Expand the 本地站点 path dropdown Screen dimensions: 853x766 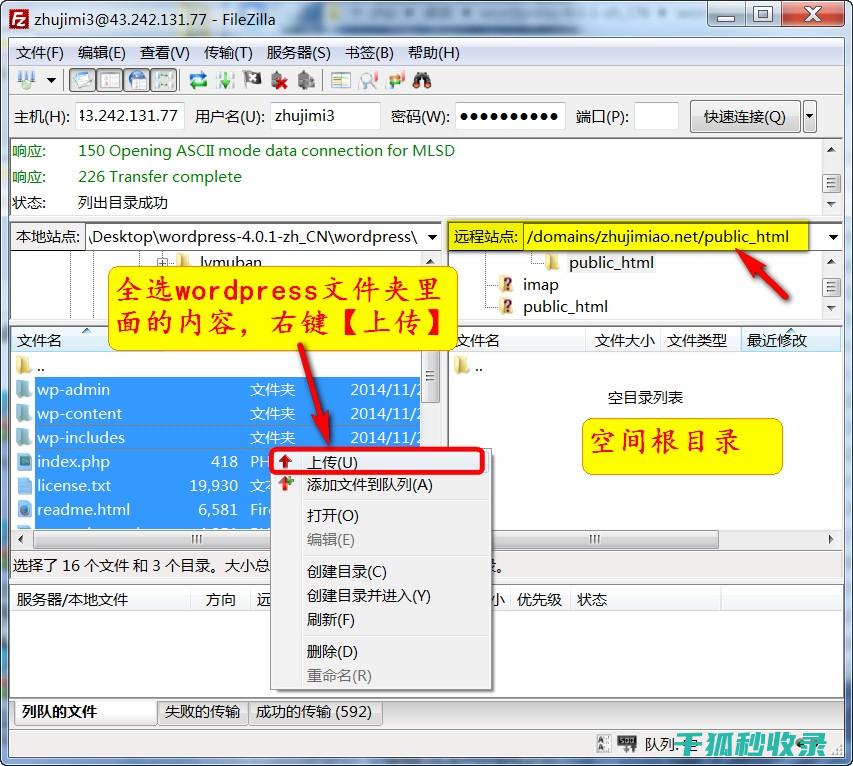click(x=432, y=237)
